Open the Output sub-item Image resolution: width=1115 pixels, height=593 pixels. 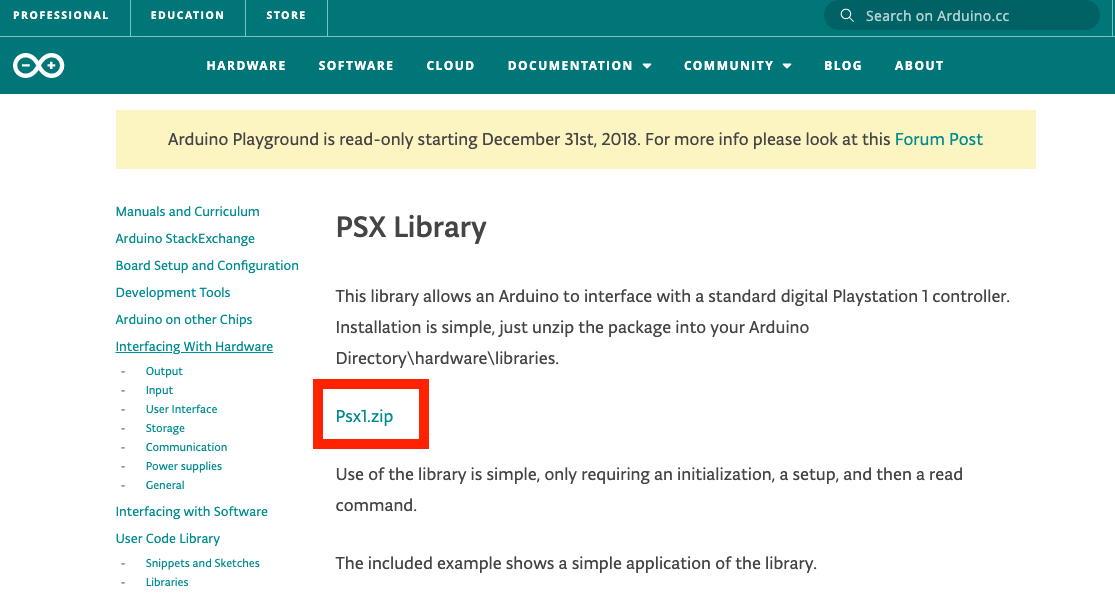pyautogui.click(x=164, y=371)
